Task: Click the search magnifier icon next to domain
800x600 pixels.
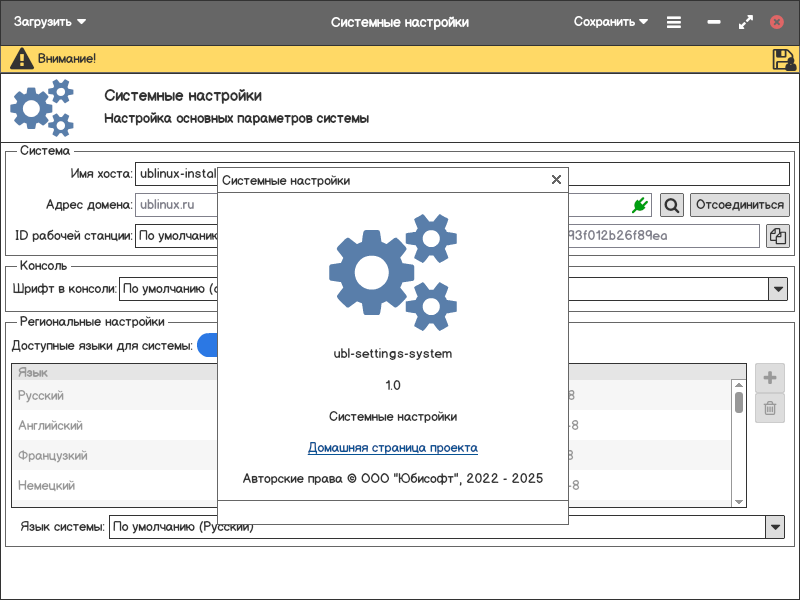Action: (x=672, y=205)
